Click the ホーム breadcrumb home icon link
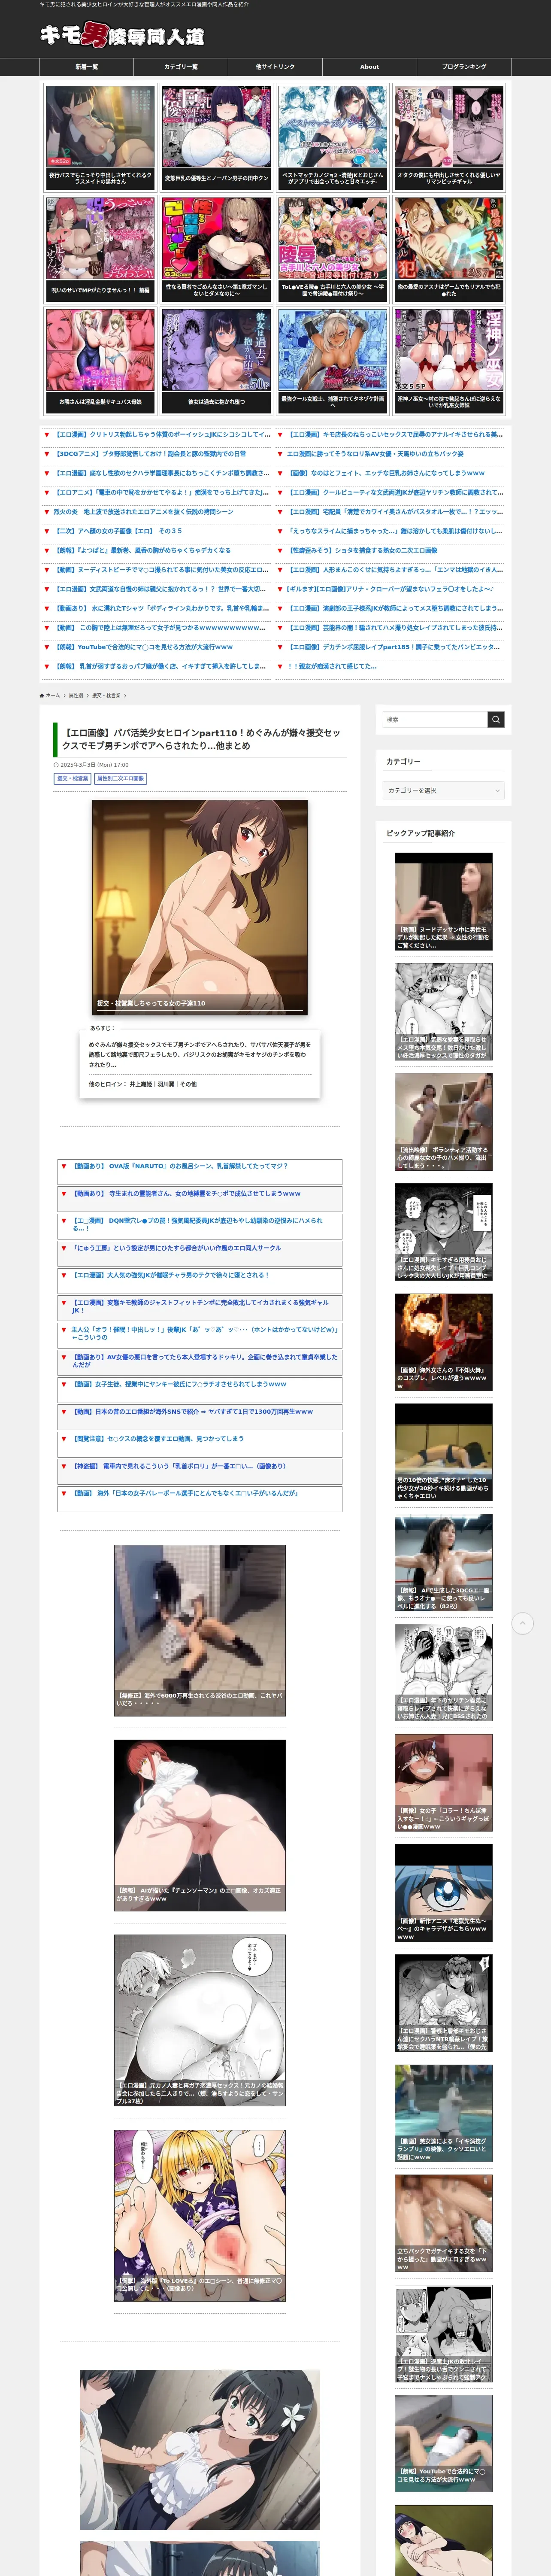This screenshot has height=2576, width=551. click(x=50, y=695)
